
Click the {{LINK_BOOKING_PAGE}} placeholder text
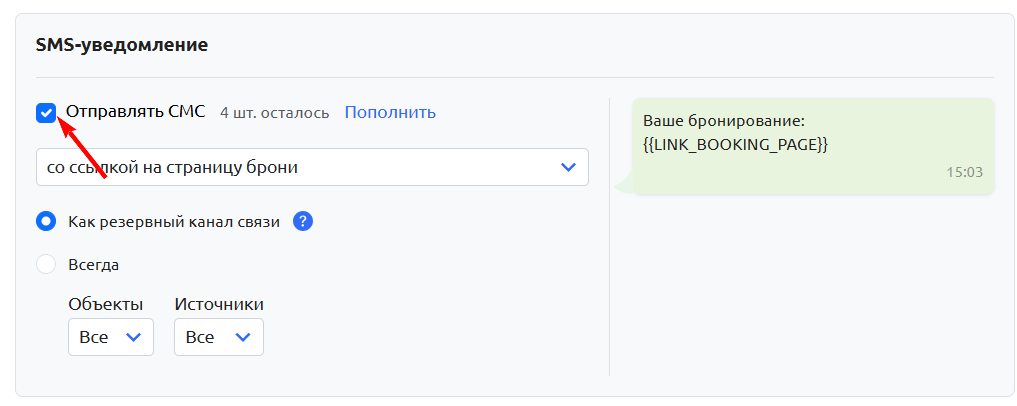[x=736, y=145]
